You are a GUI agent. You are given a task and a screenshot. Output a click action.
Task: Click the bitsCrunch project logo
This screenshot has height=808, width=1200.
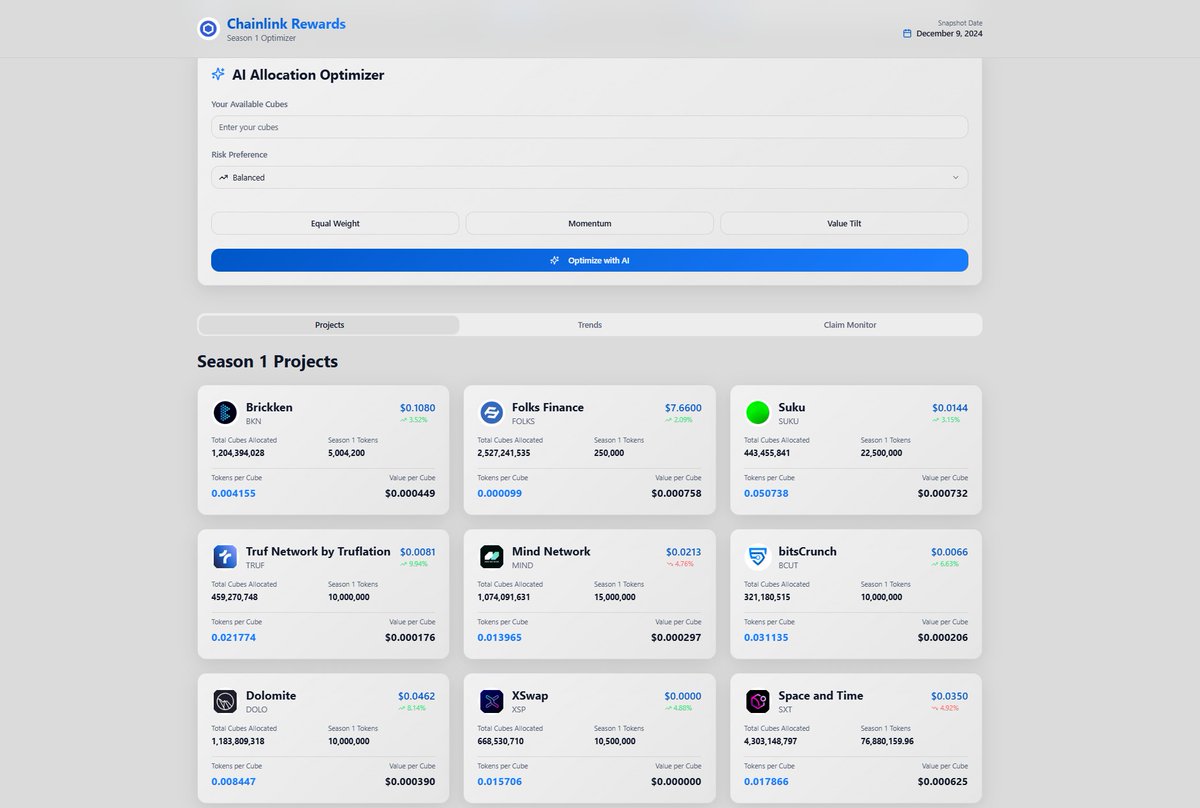click(x=758, y=556)
